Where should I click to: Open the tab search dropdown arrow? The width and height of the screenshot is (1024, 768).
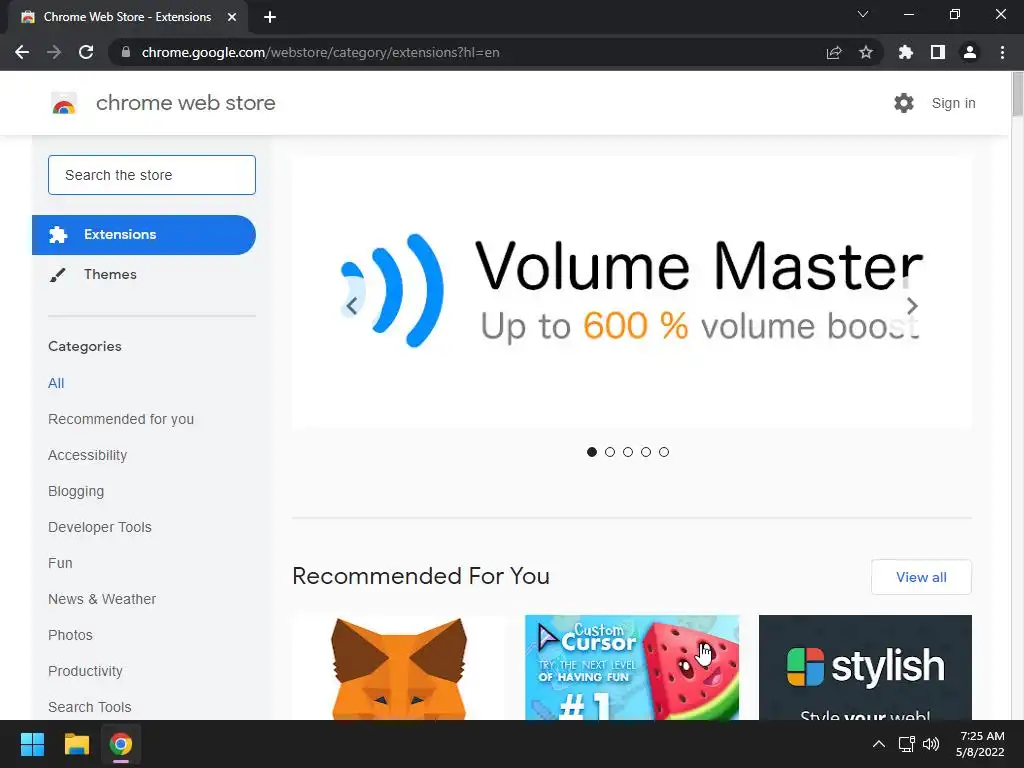863,14
